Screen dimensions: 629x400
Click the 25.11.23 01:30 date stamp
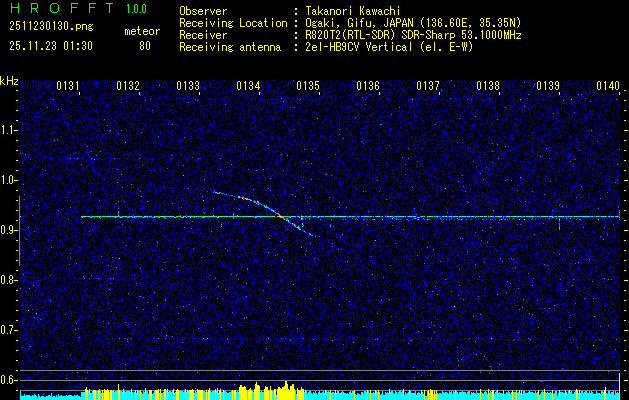(51, 46)
